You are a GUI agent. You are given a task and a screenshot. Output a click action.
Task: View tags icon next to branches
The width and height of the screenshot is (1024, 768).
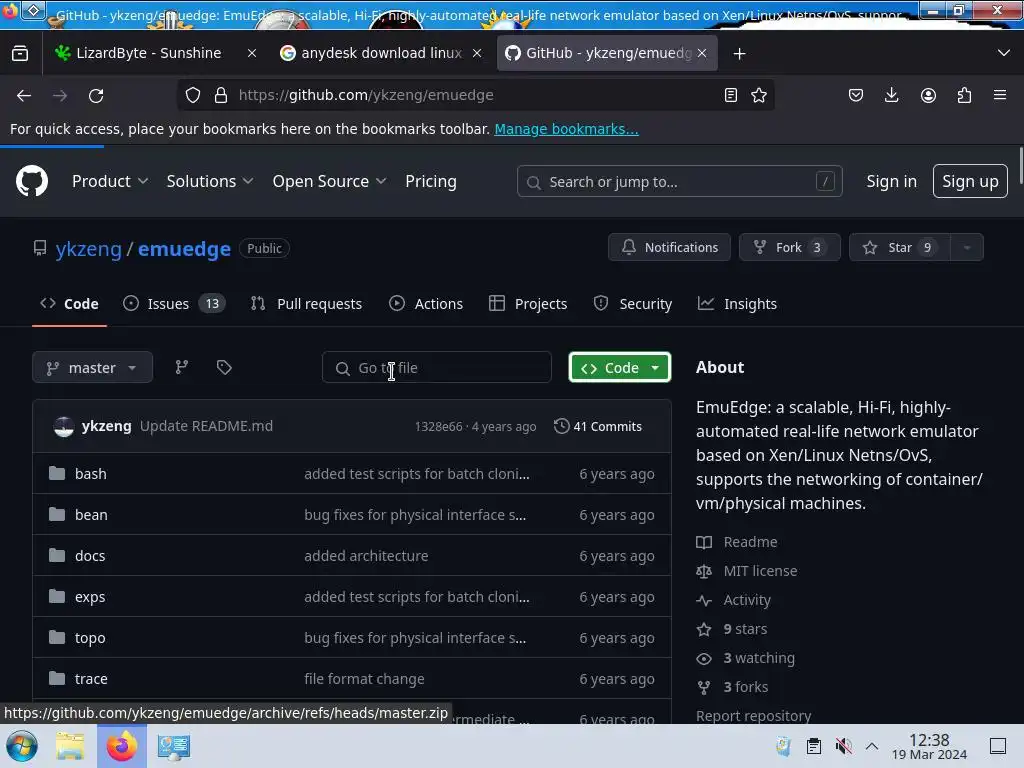click(224, 367)
